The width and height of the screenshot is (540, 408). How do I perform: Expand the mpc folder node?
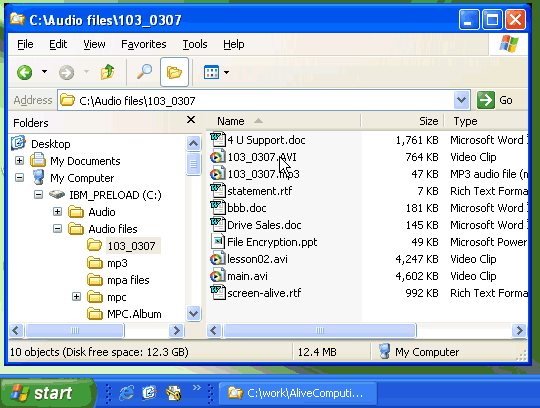coord(76,296)
